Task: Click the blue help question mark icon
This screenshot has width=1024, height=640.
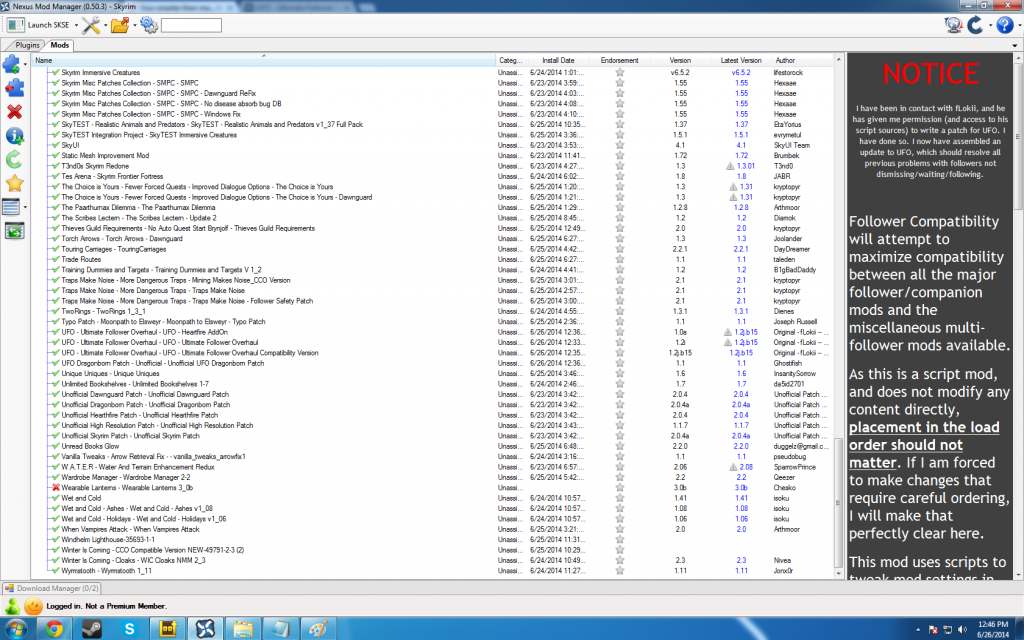Action: pos(1003,25)
